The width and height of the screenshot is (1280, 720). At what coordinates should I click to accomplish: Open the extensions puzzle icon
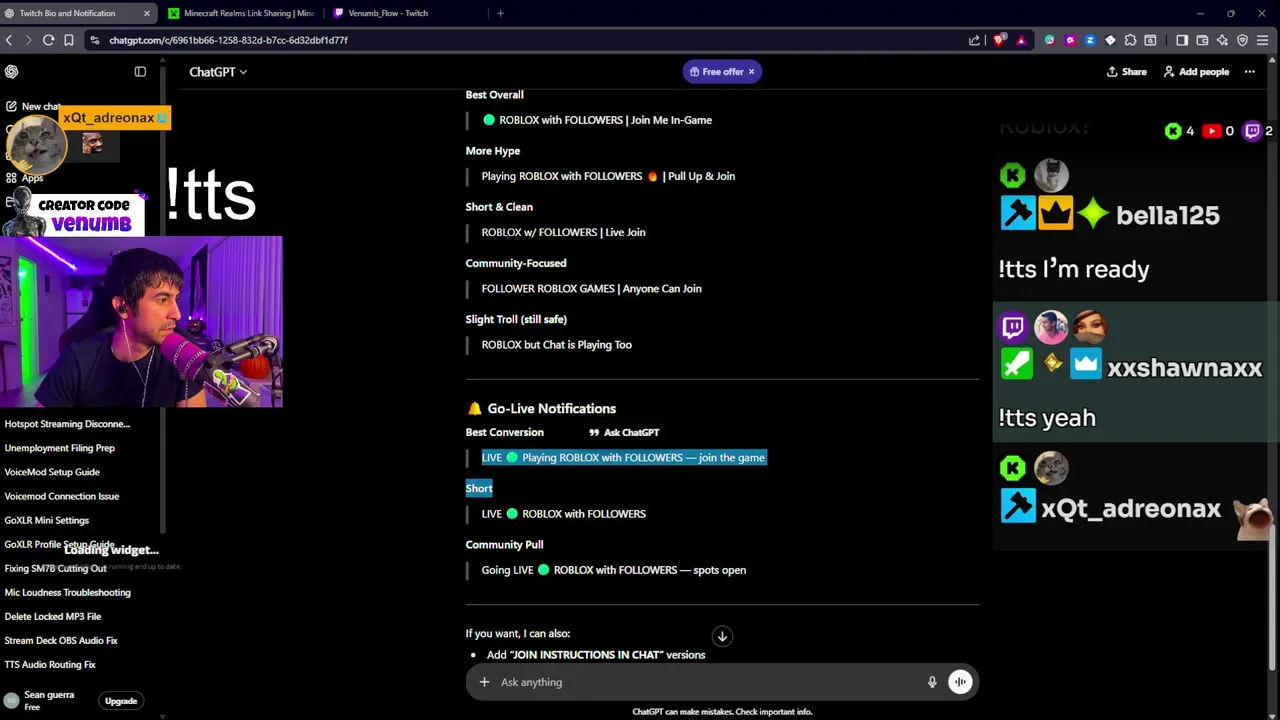click(1130, 40)
